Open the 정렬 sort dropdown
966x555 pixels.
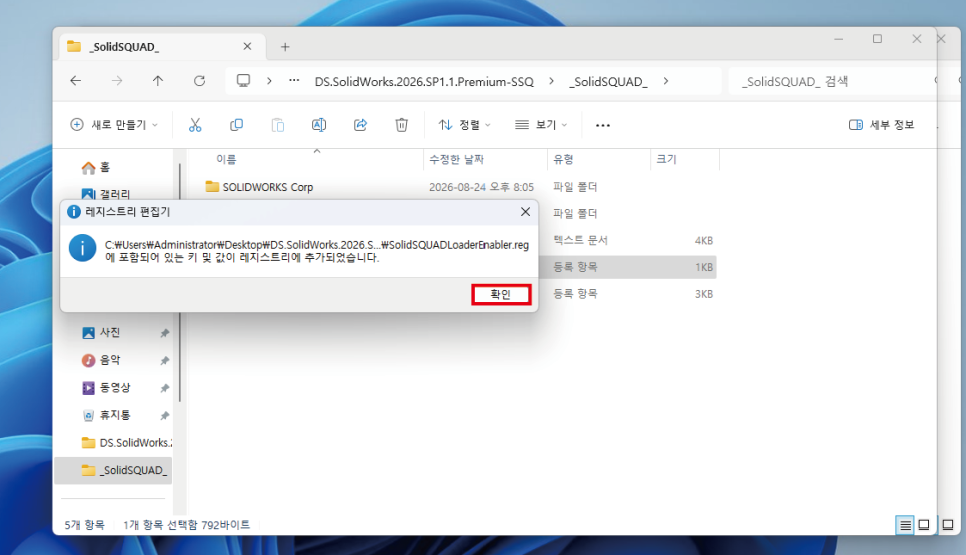tap(465, 125)
